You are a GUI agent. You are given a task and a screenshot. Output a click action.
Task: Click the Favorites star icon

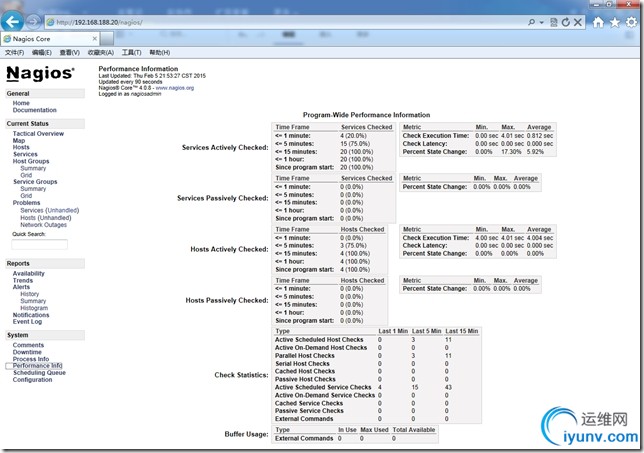(615, 22)
